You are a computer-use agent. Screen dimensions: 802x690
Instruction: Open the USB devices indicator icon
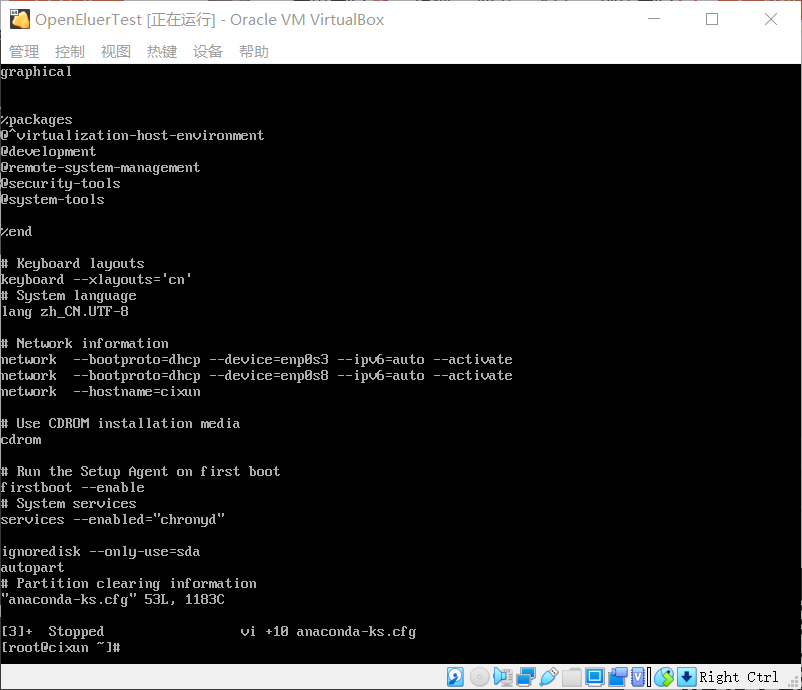(x=548, y=677)
